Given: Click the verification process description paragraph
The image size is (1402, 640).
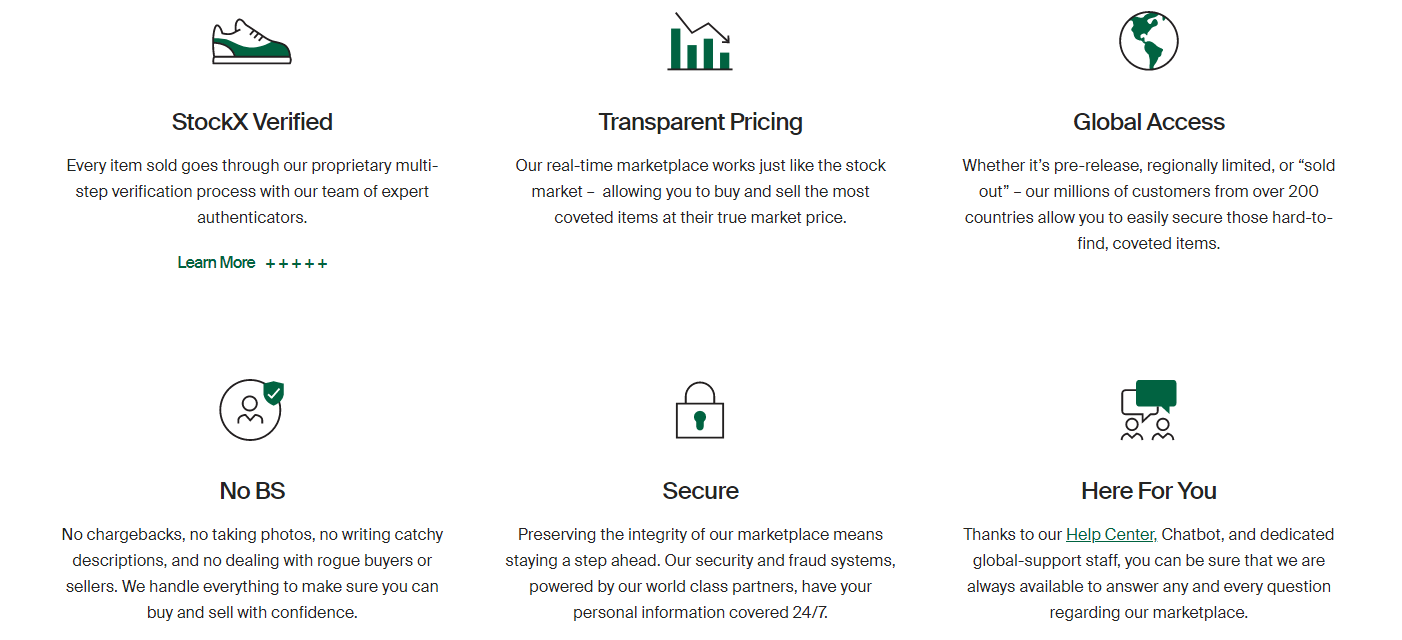Looking at the screenshot, I should [252, 191].
